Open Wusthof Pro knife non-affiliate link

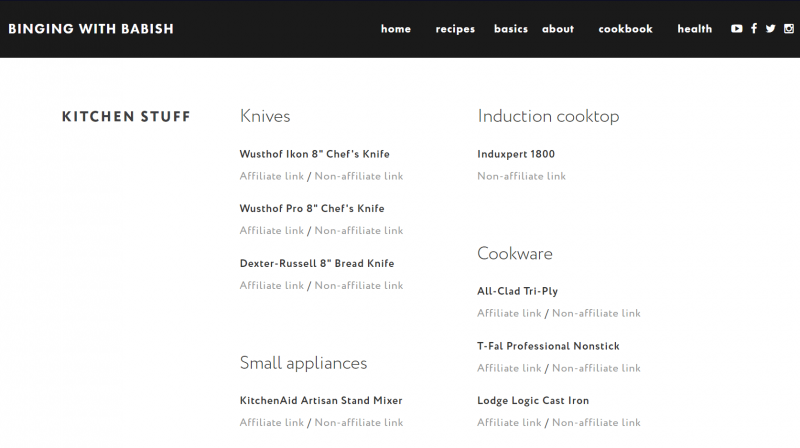pos(359,231)
